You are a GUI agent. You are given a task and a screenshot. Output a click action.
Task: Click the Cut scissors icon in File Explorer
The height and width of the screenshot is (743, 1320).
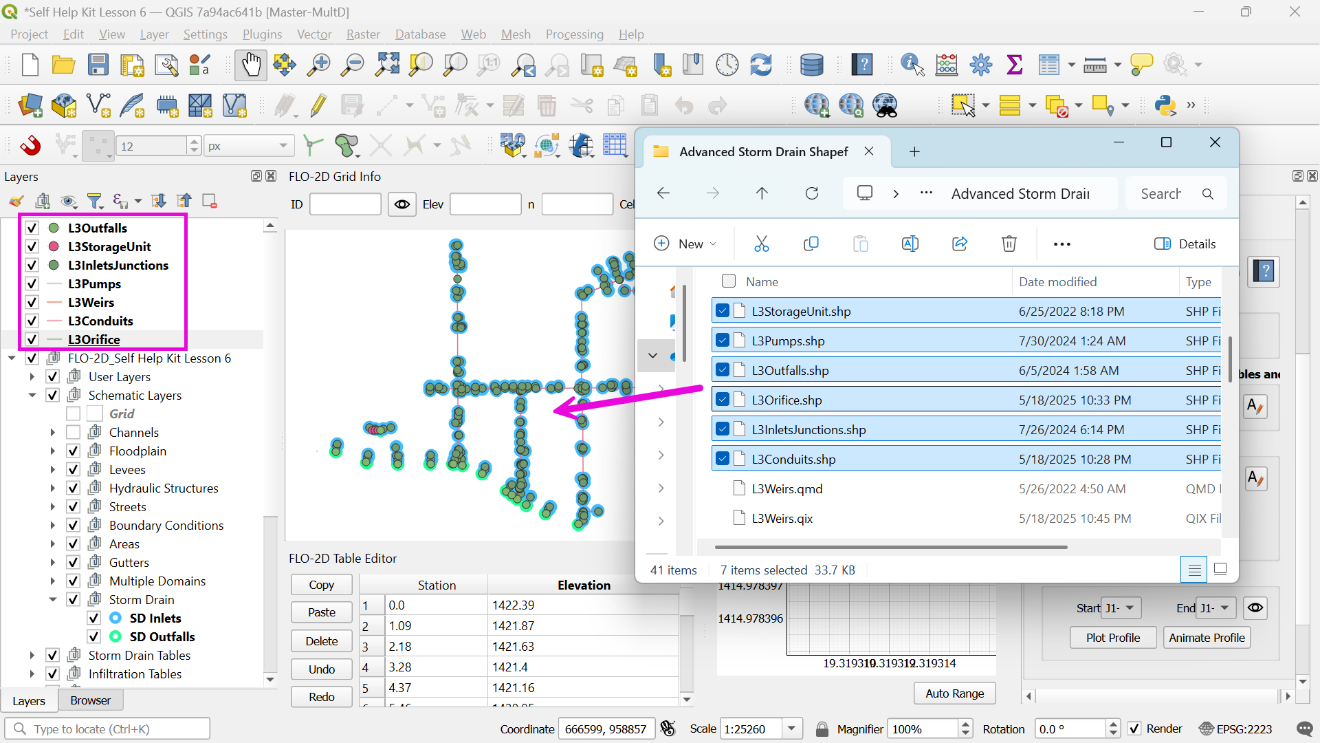[761, 244]
